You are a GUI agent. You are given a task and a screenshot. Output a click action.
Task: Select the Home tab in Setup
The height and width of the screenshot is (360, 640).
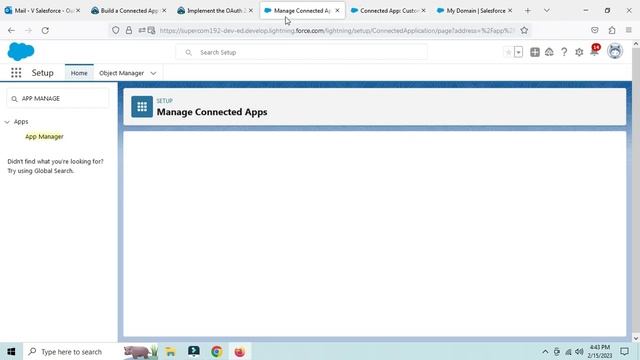(79, 73)
